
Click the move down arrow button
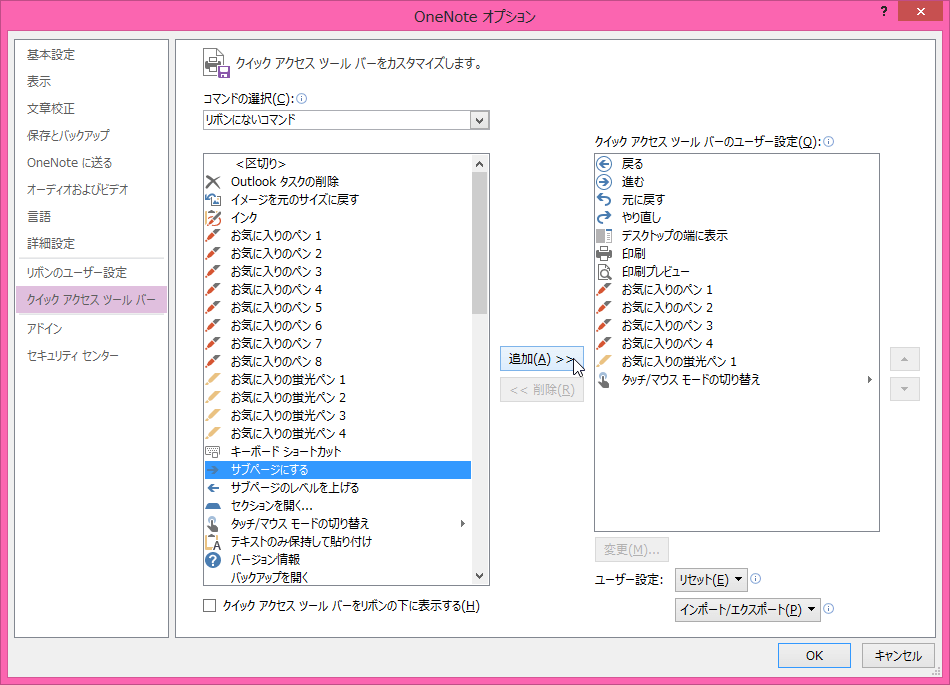point(905,389)
